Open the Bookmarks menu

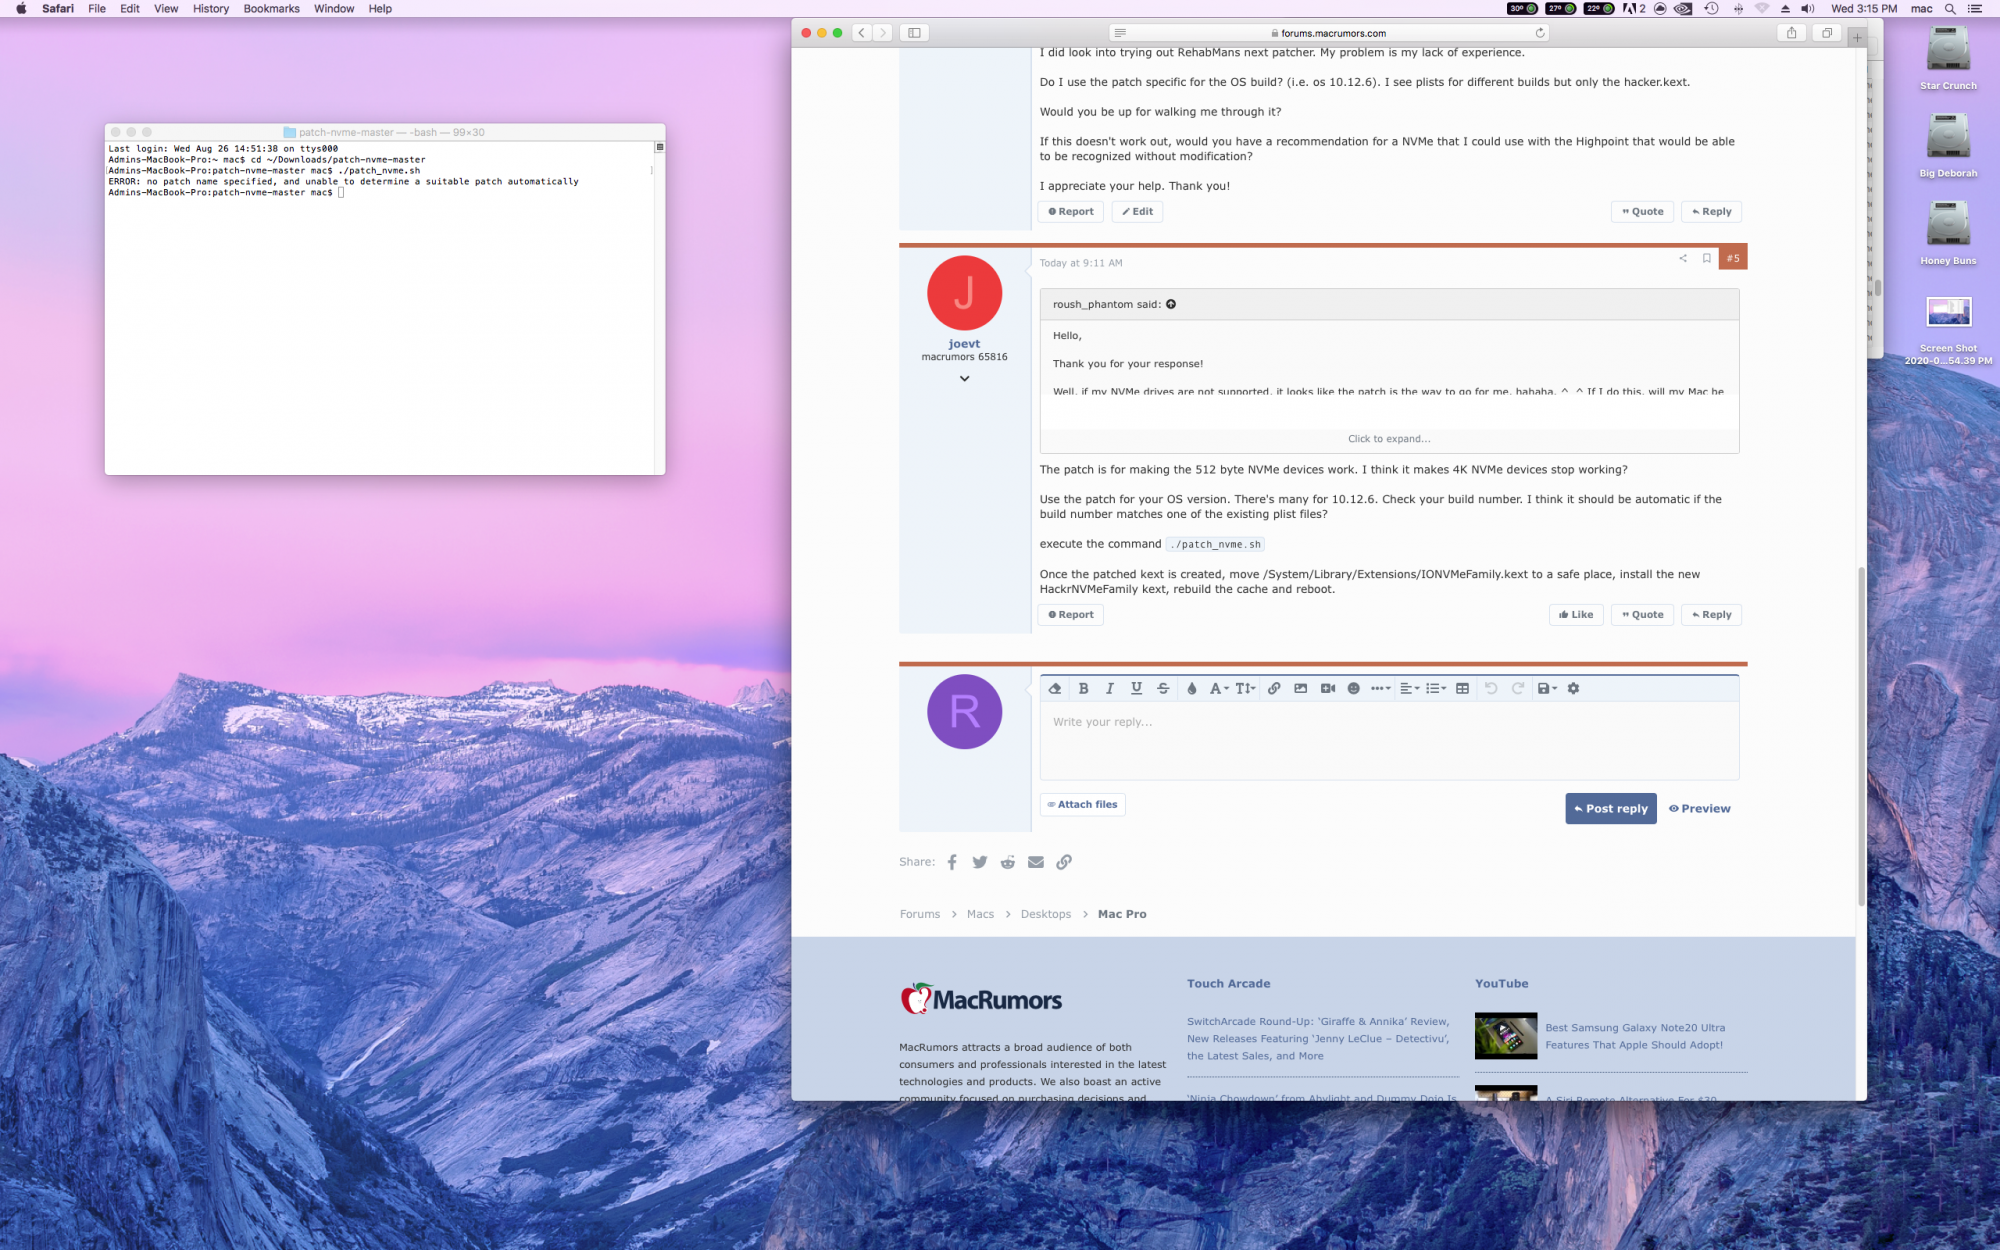271,8
